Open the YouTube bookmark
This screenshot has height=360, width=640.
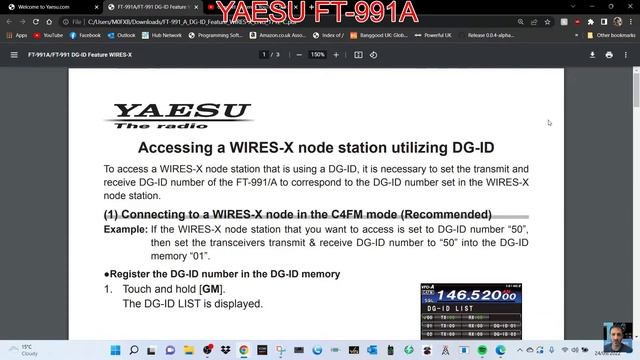[49, 36]
